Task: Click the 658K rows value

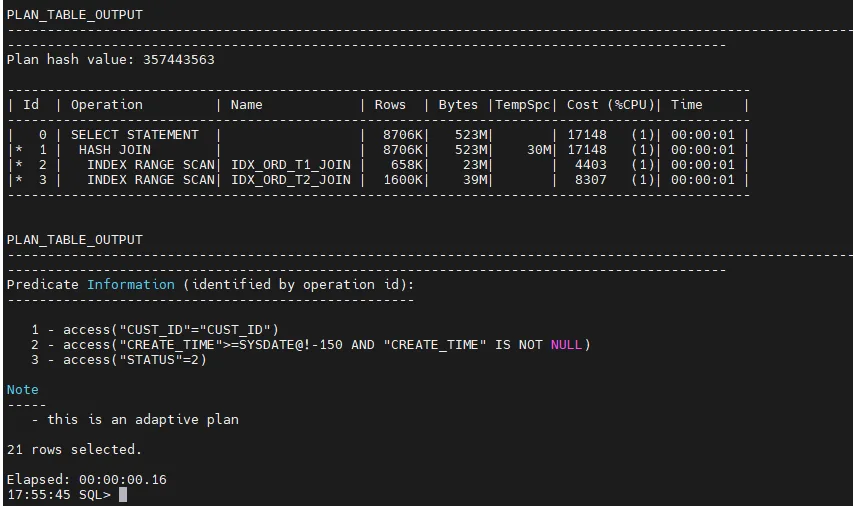Action: 406,164
